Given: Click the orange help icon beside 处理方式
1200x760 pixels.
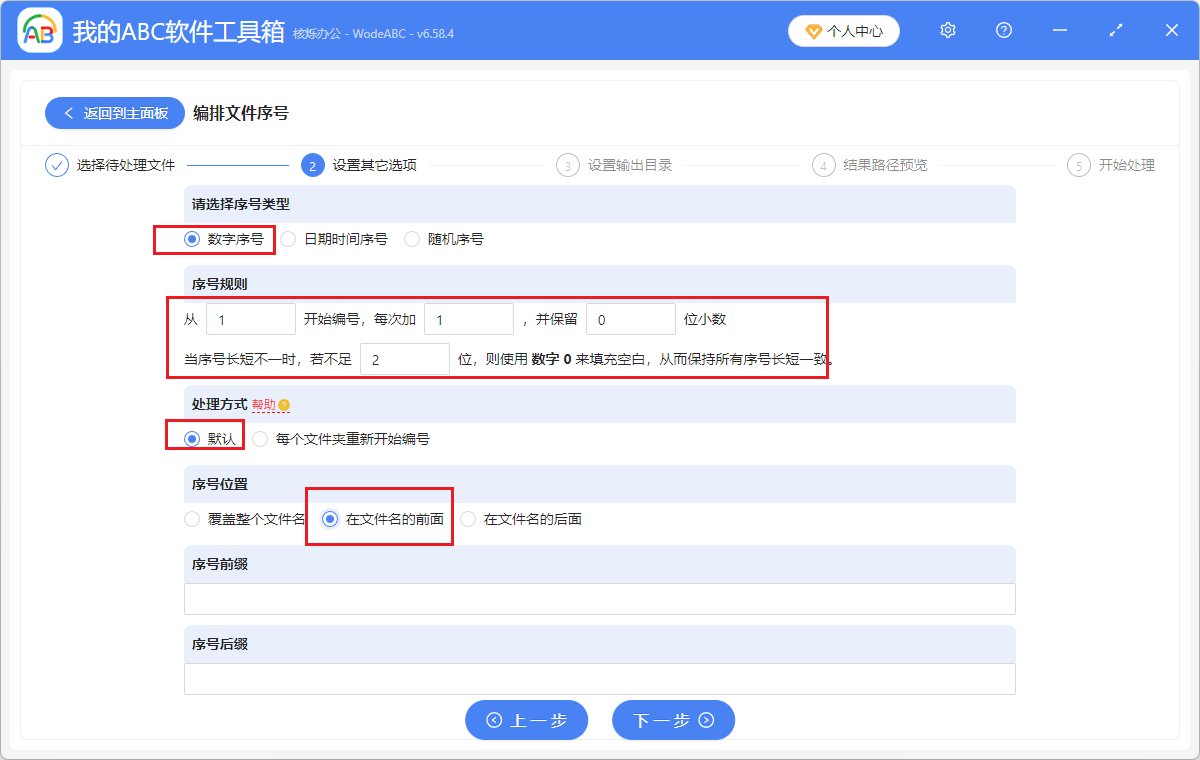Looking at the screenshot, I should [285, 404].
